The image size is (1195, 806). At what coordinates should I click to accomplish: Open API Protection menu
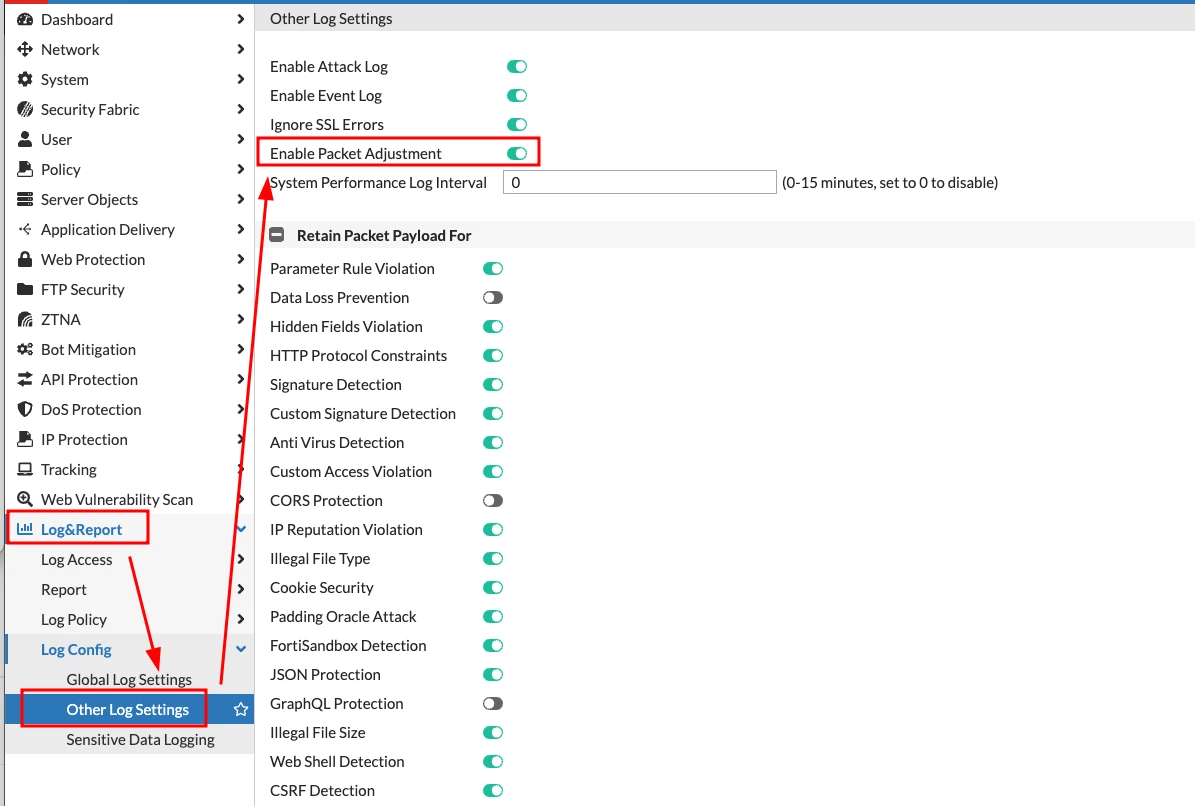[130, 379]
